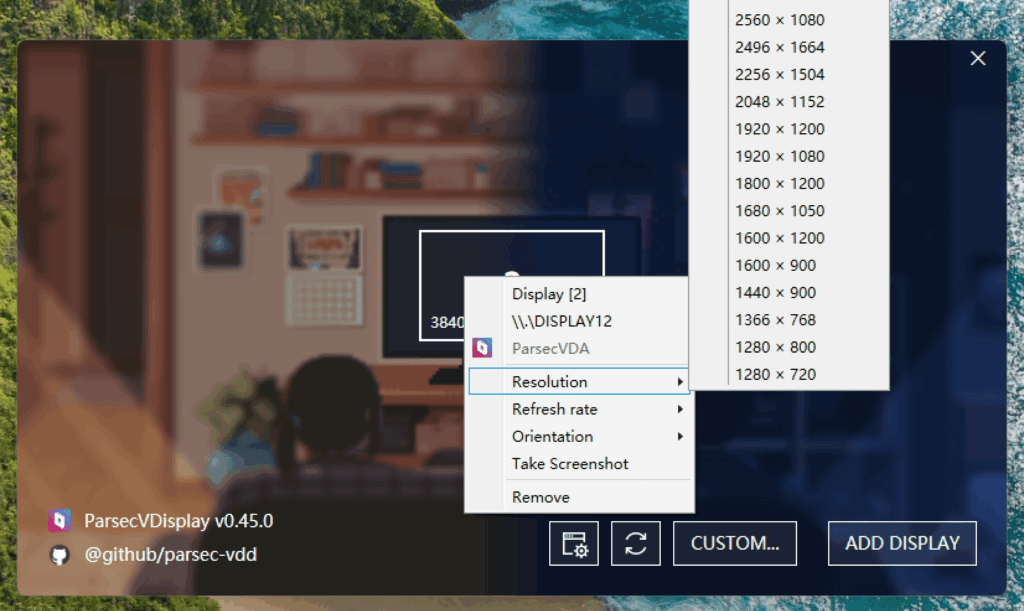Click the ParsecVDisplay logo icon
1024x611 pixels.
[x=60, y=521]
